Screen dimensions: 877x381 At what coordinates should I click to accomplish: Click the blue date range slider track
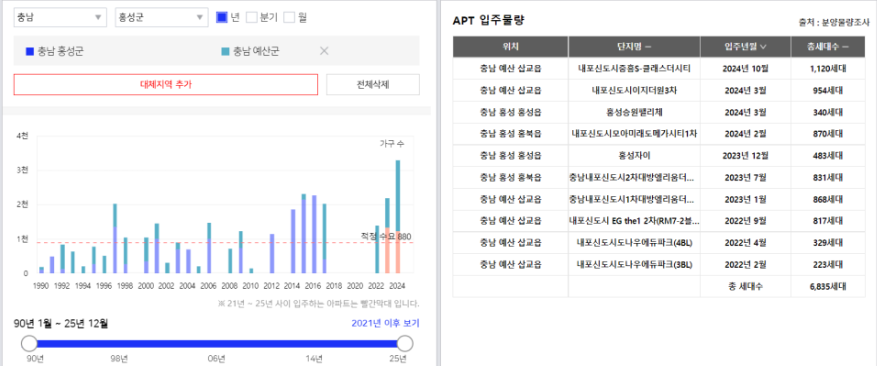(217, 343)
